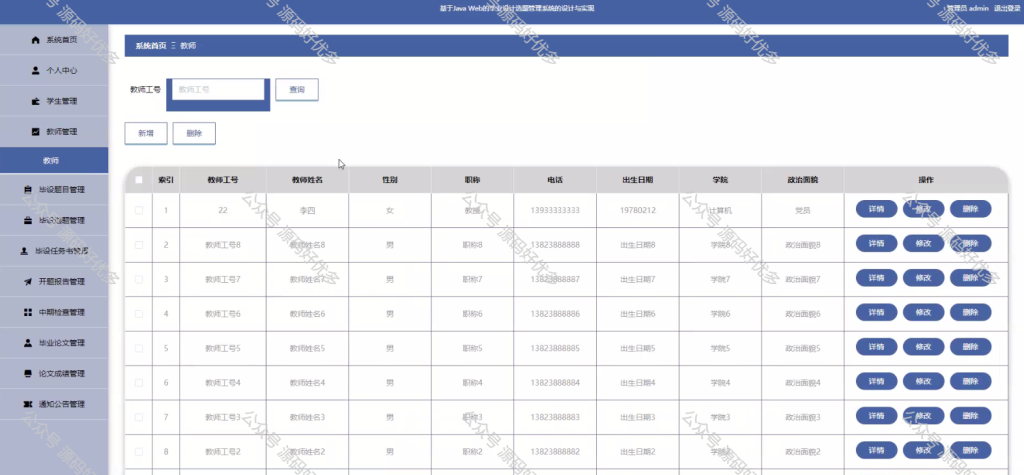Click the 教师工号 search input field
Image resolution: width=1024 pixels, height=475 pixels.
218,90
